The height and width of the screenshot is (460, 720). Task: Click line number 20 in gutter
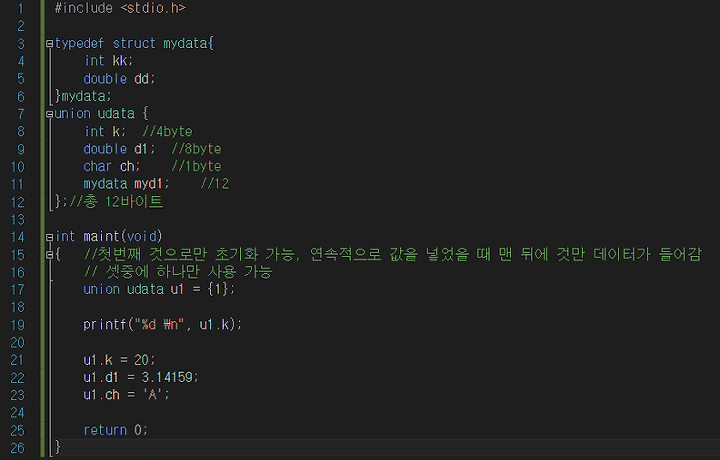click(17, 342)
